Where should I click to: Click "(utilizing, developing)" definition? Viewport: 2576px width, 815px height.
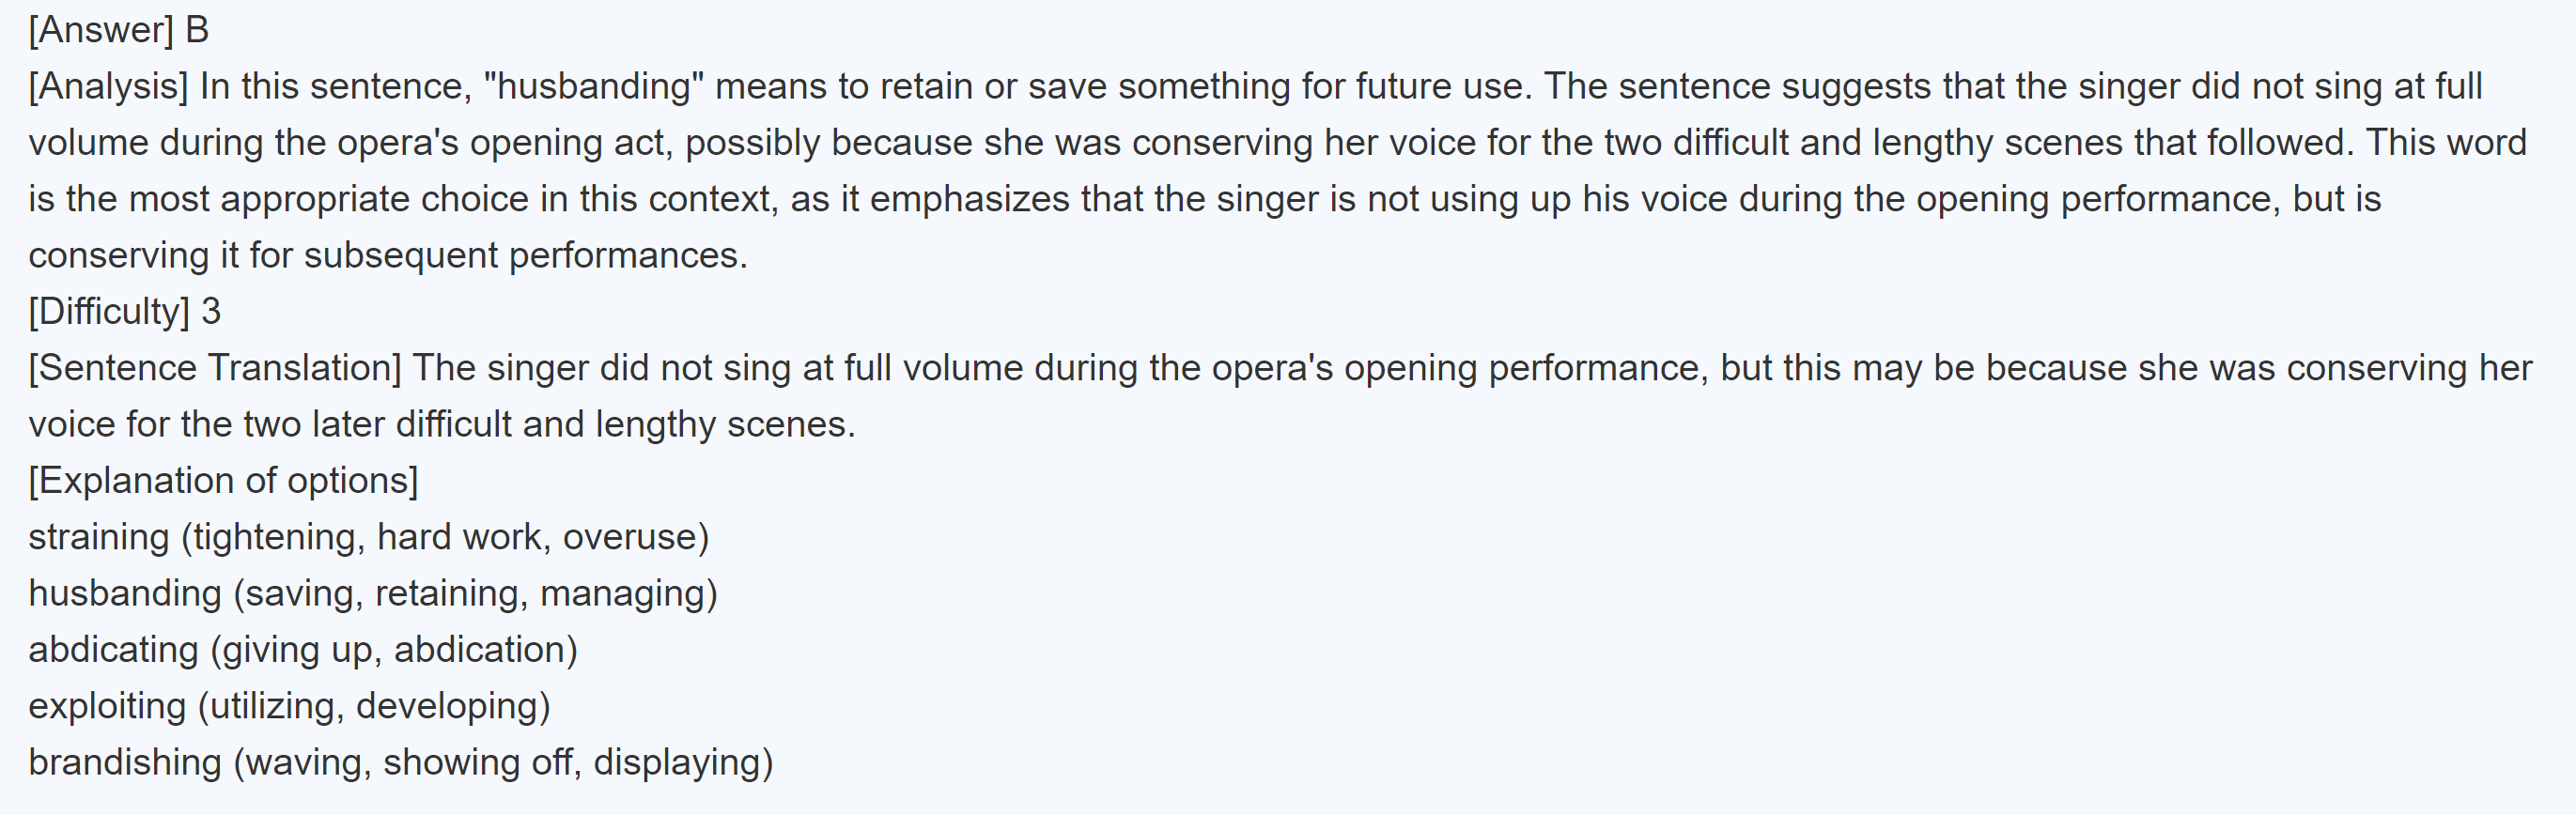[x=373, y=706]
